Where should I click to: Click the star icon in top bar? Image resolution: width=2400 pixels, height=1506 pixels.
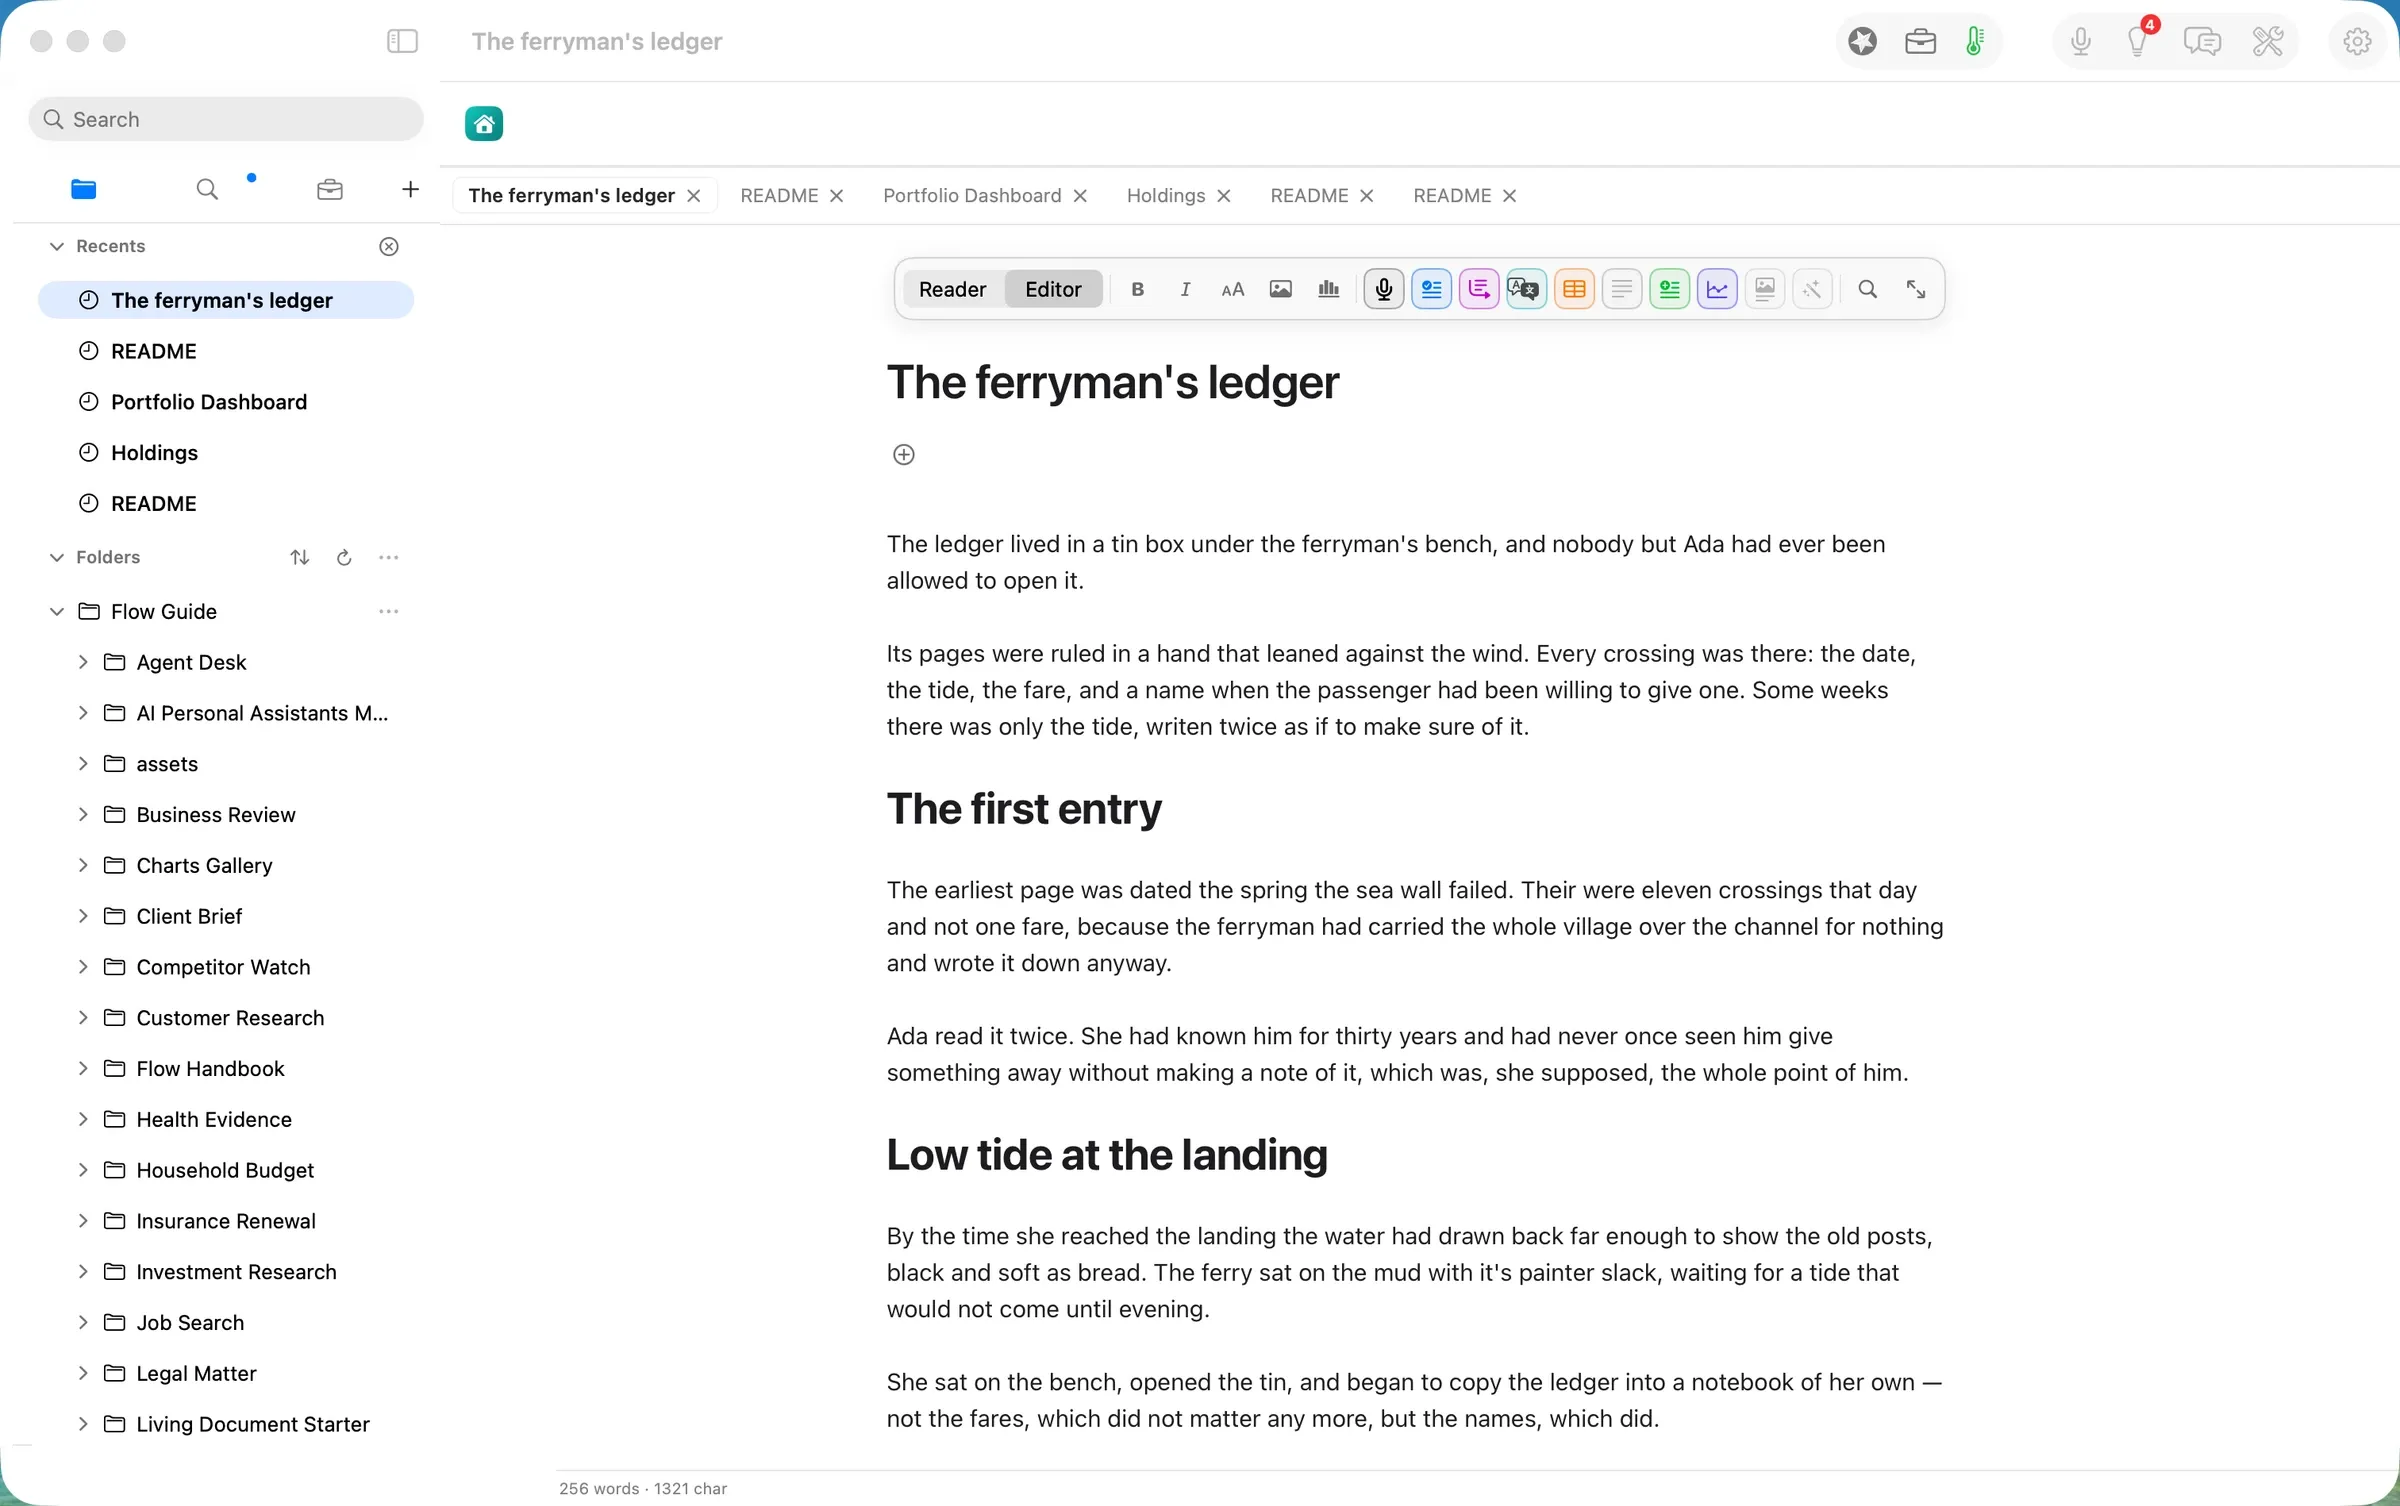(1862, 41)
